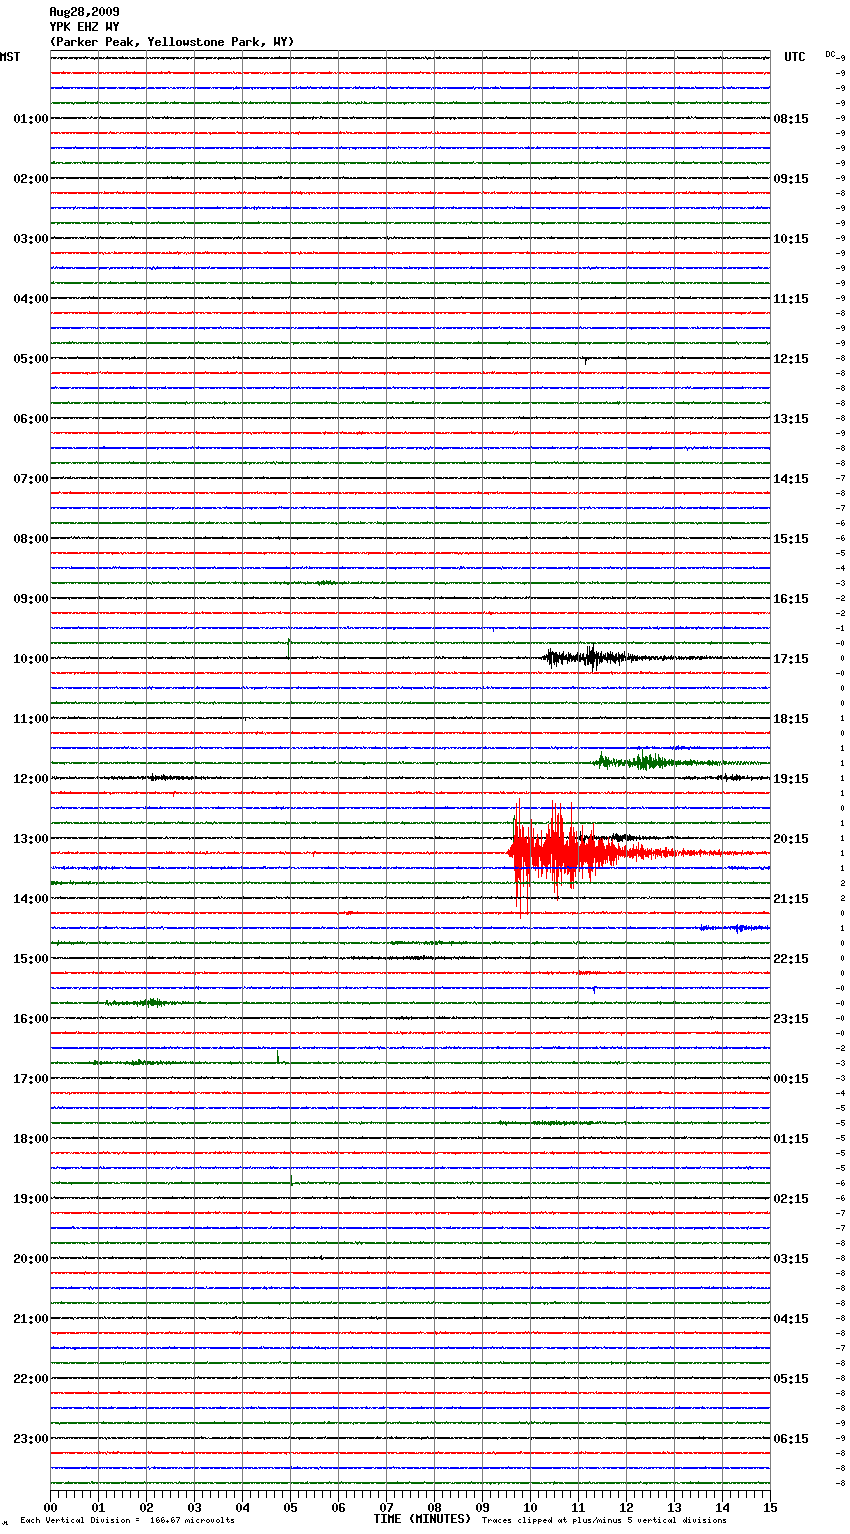Select the 01:00 MST time label

click(x=31, y=119)
